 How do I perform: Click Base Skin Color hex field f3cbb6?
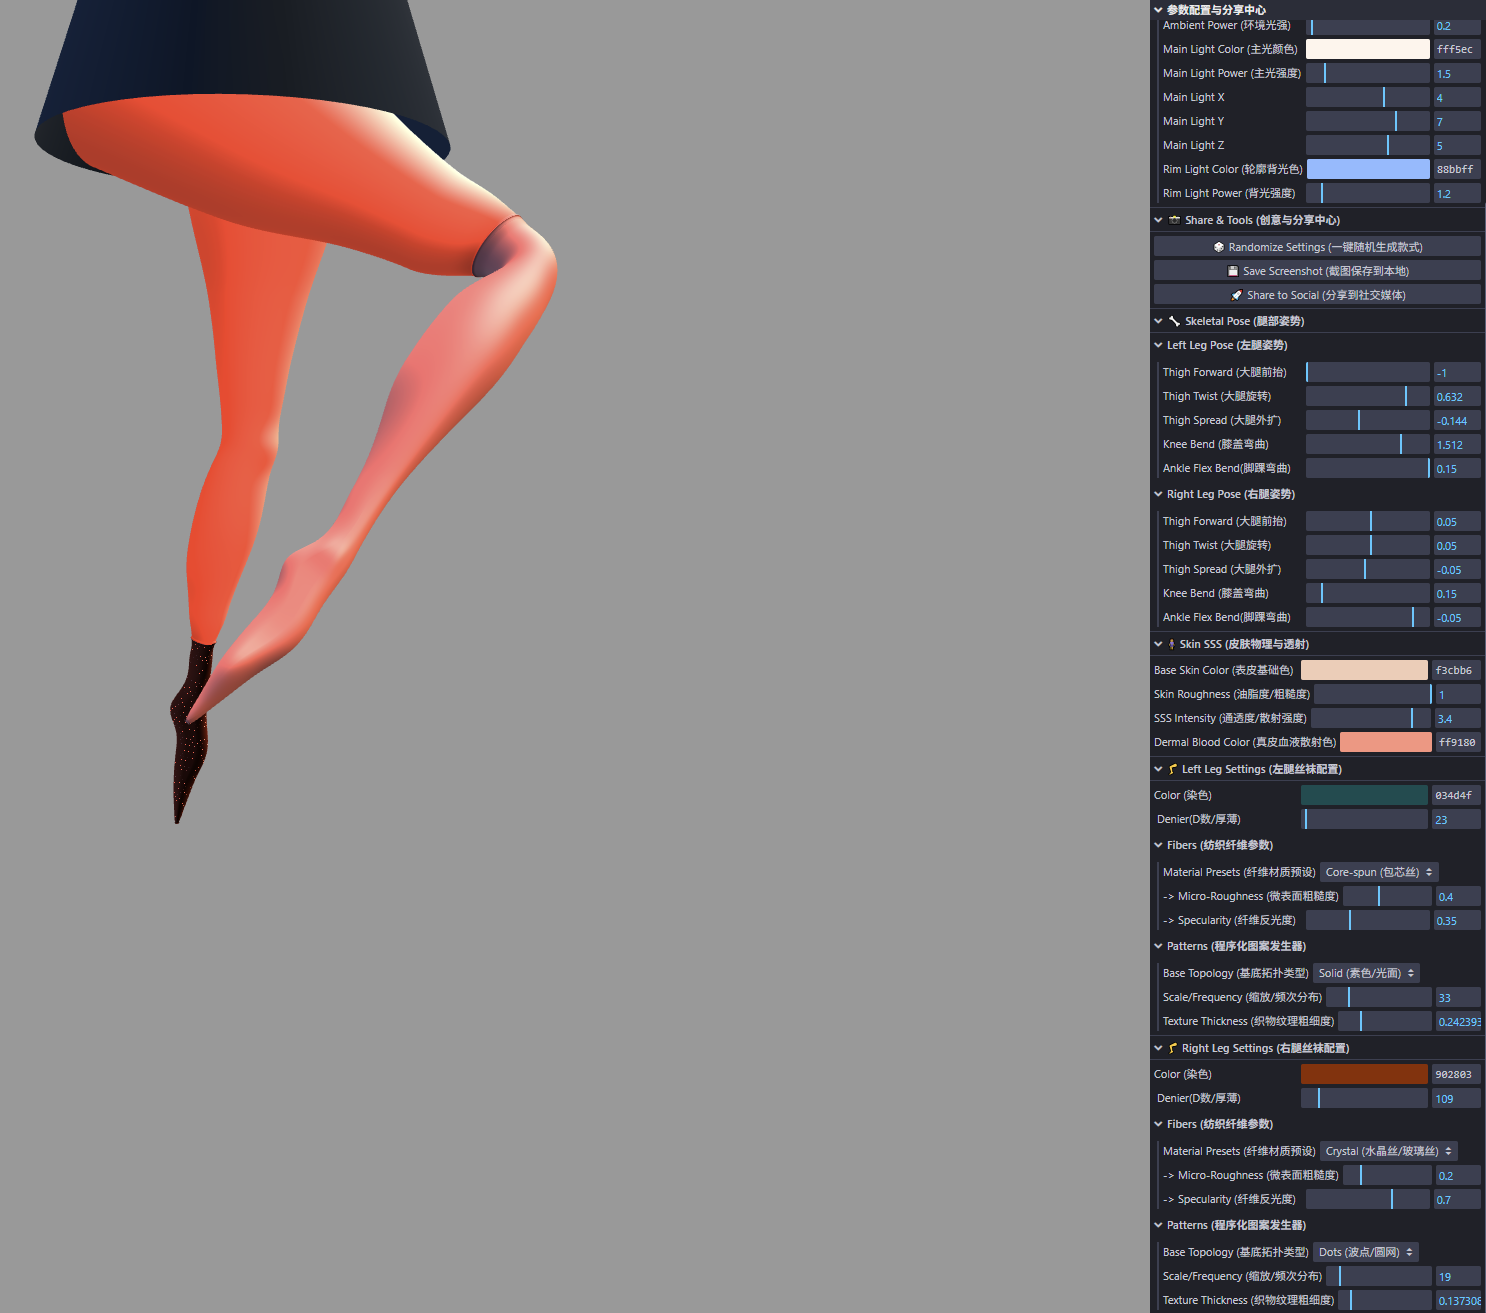tap(1456, 670)
